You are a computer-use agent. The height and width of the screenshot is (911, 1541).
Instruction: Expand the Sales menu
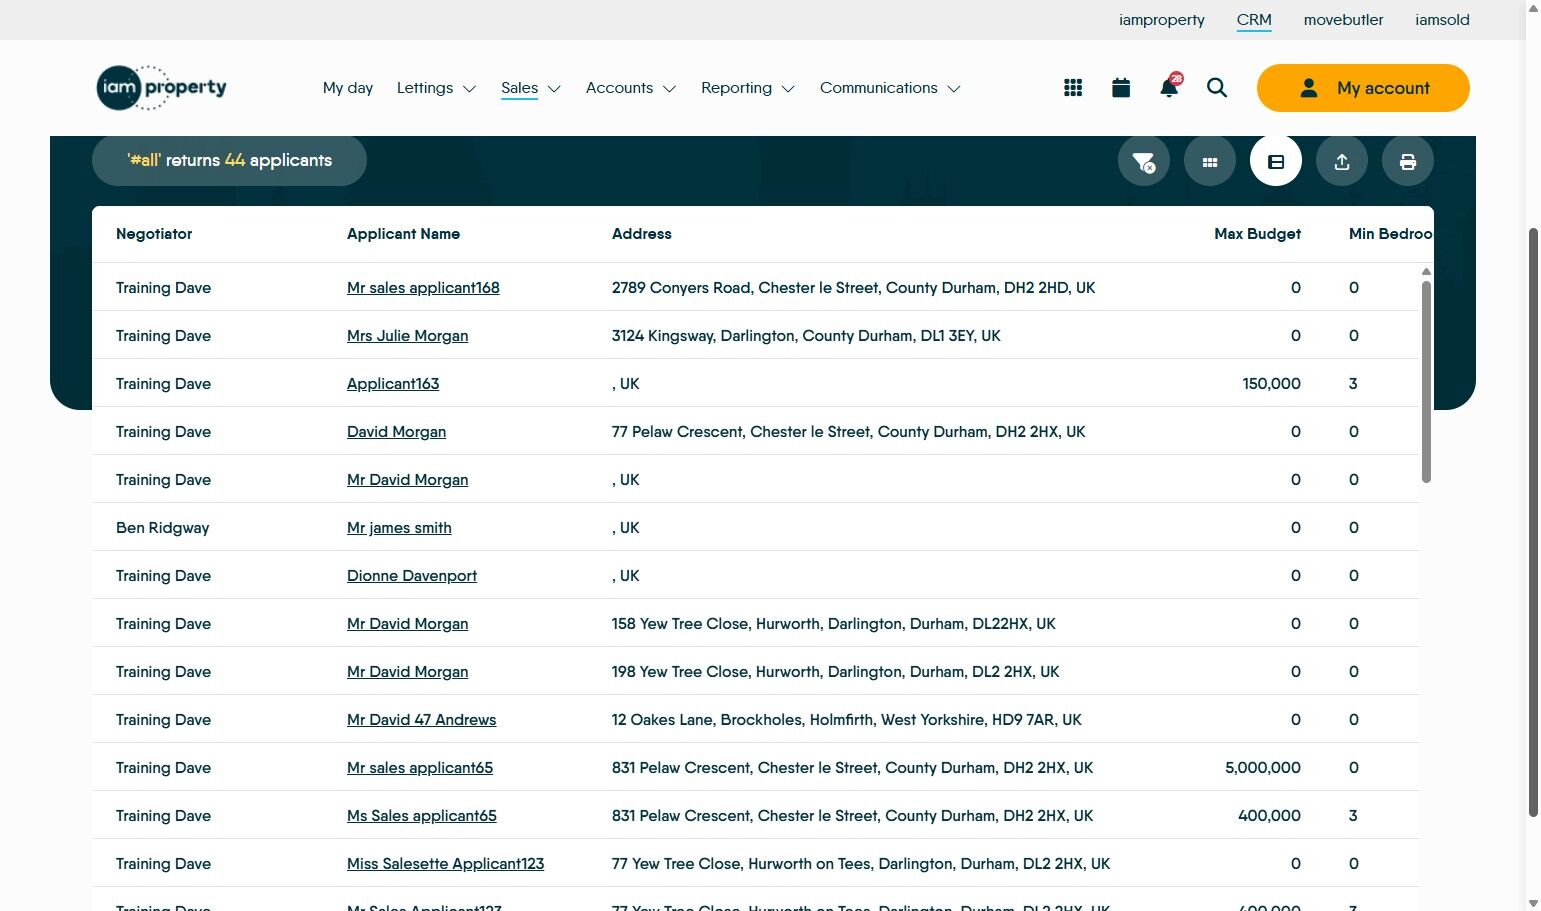531,88
